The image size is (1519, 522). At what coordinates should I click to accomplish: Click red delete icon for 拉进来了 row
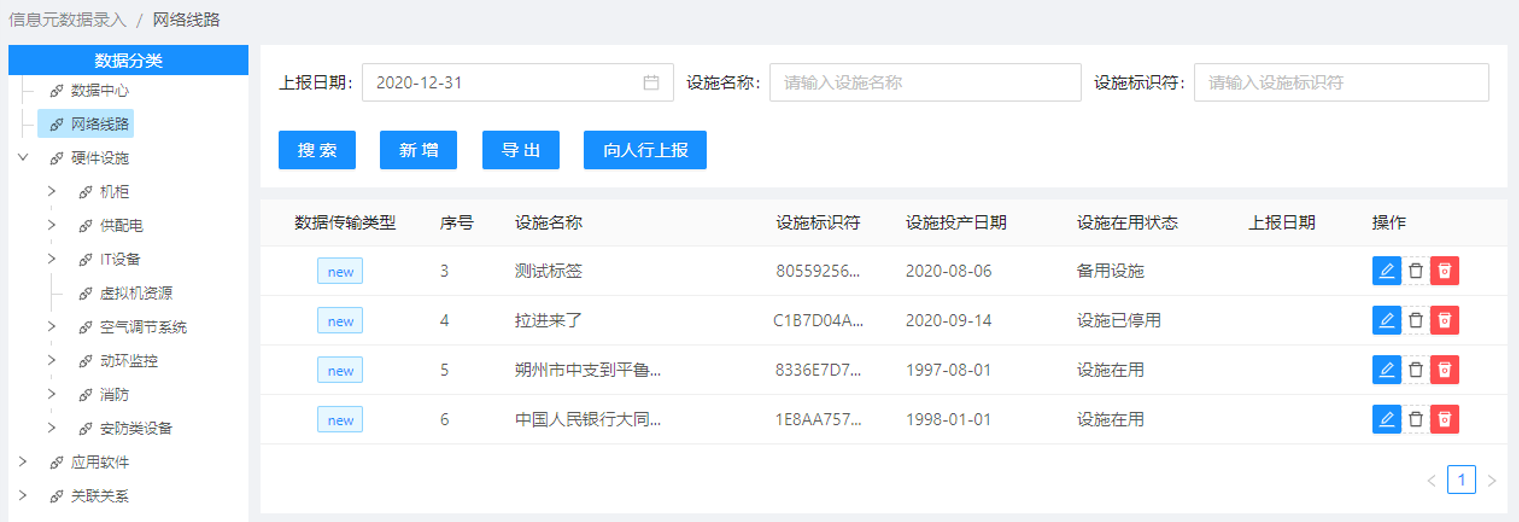click(1444, 320)
